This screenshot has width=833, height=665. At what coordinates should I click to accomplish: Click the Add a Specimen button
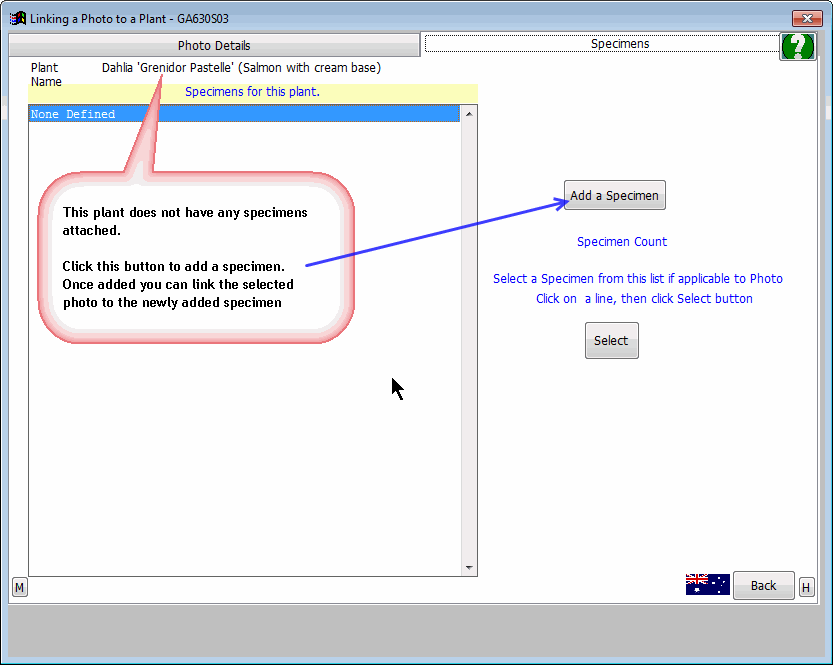[x=615, y=195]
